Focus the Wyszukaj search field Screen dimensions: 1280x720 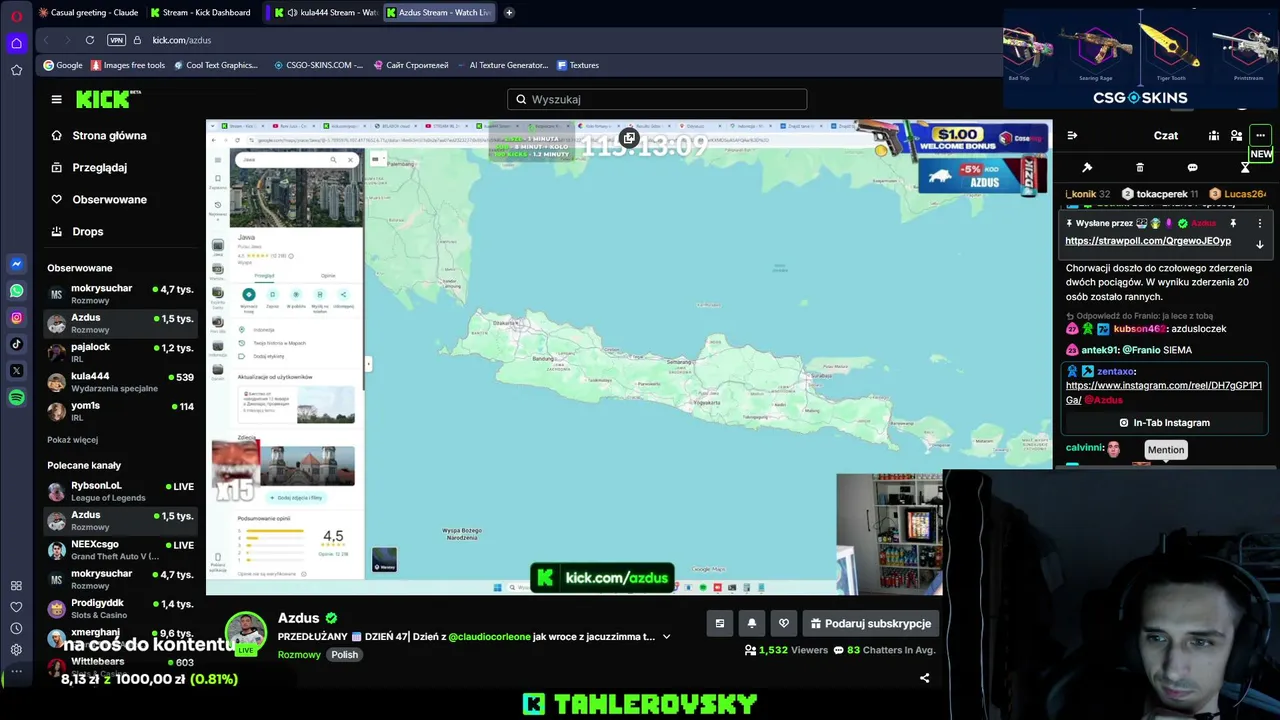click(x=657, y=99)
